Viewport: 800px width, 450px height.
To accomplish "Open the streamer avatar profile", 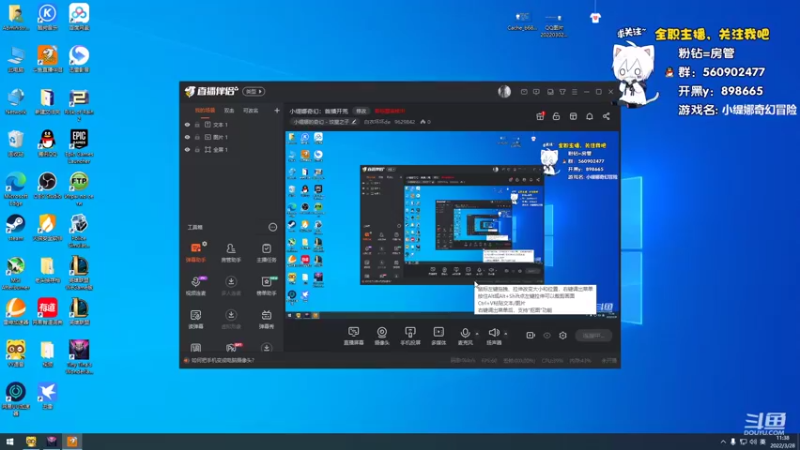I will coord(504,91).
